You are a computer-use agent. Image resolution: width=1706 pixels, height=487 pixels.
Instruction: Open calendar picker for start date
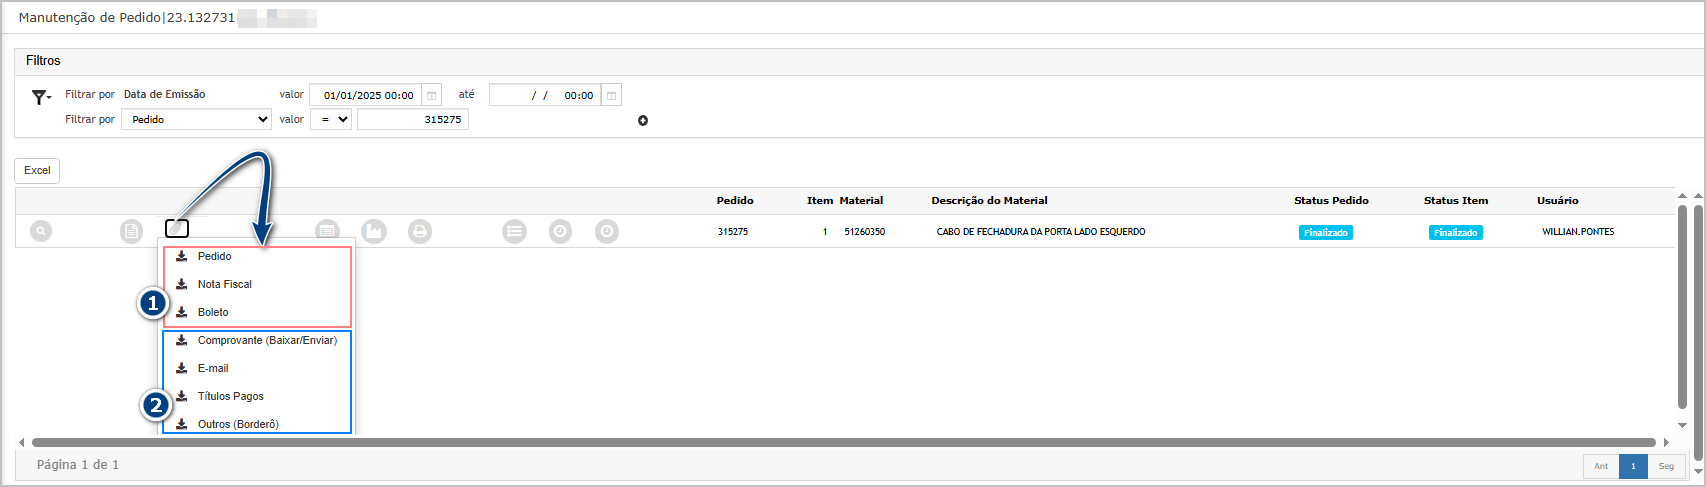[432, 95]
